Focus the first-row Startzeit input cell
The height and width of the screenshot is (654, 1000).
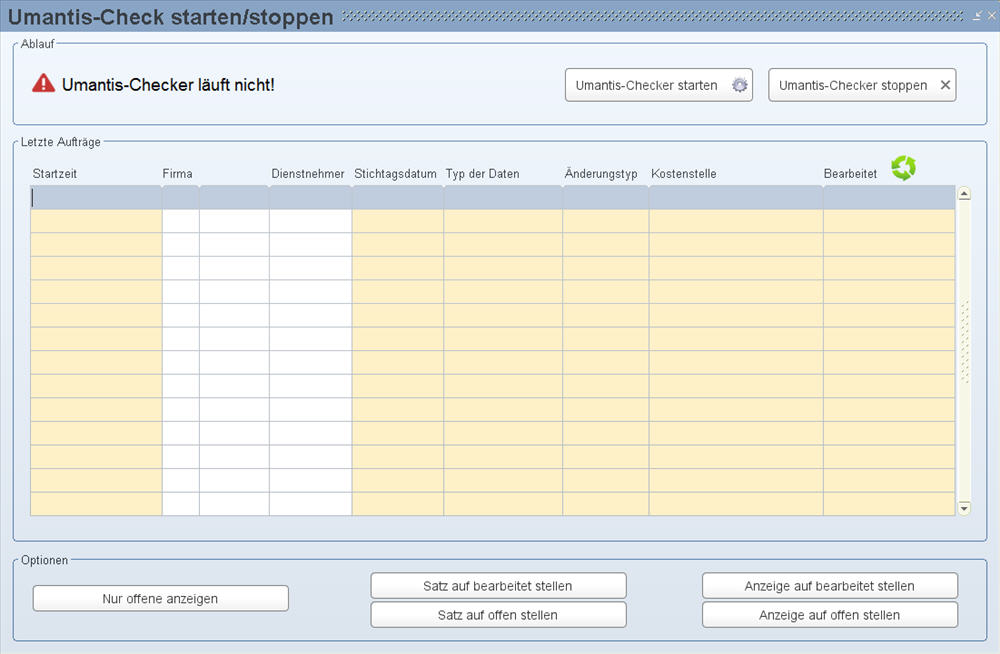(x=96, y=198)
